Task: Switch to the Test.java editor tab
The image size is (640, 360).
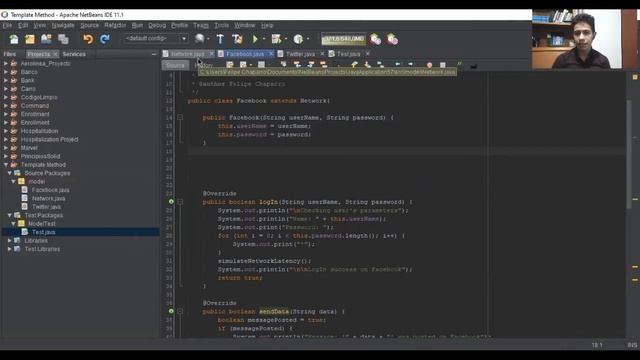Action: tap(349, 54)
